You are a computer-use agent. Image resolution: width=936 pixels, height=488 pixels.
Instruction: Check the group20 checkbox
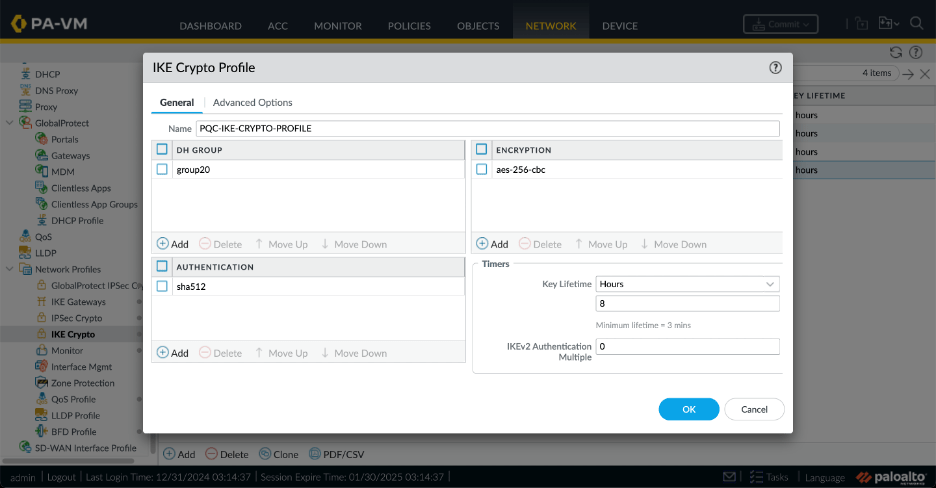point(162,170)
